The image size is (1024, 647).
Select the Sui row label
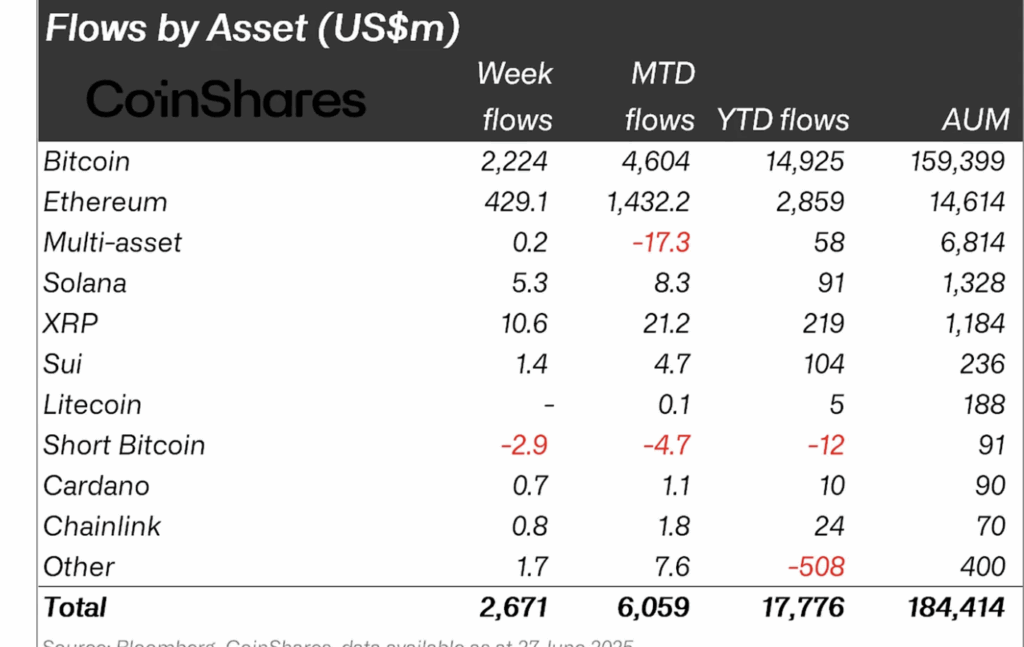pos(63,364)
